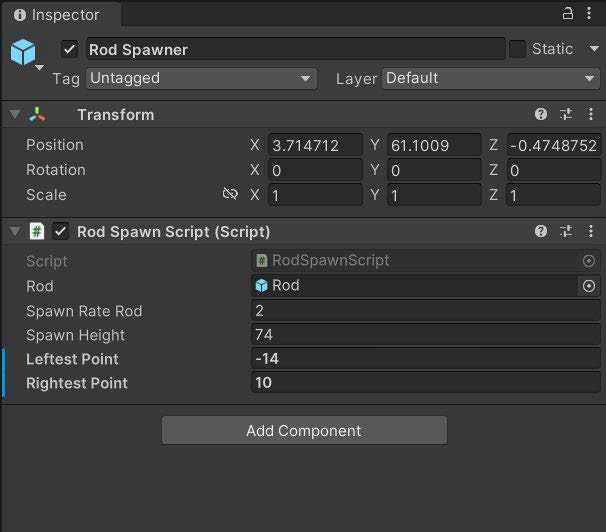Toggle the Rod Spawner active checkbox
This screenshot has height=532, width=606.
(69, 49)
